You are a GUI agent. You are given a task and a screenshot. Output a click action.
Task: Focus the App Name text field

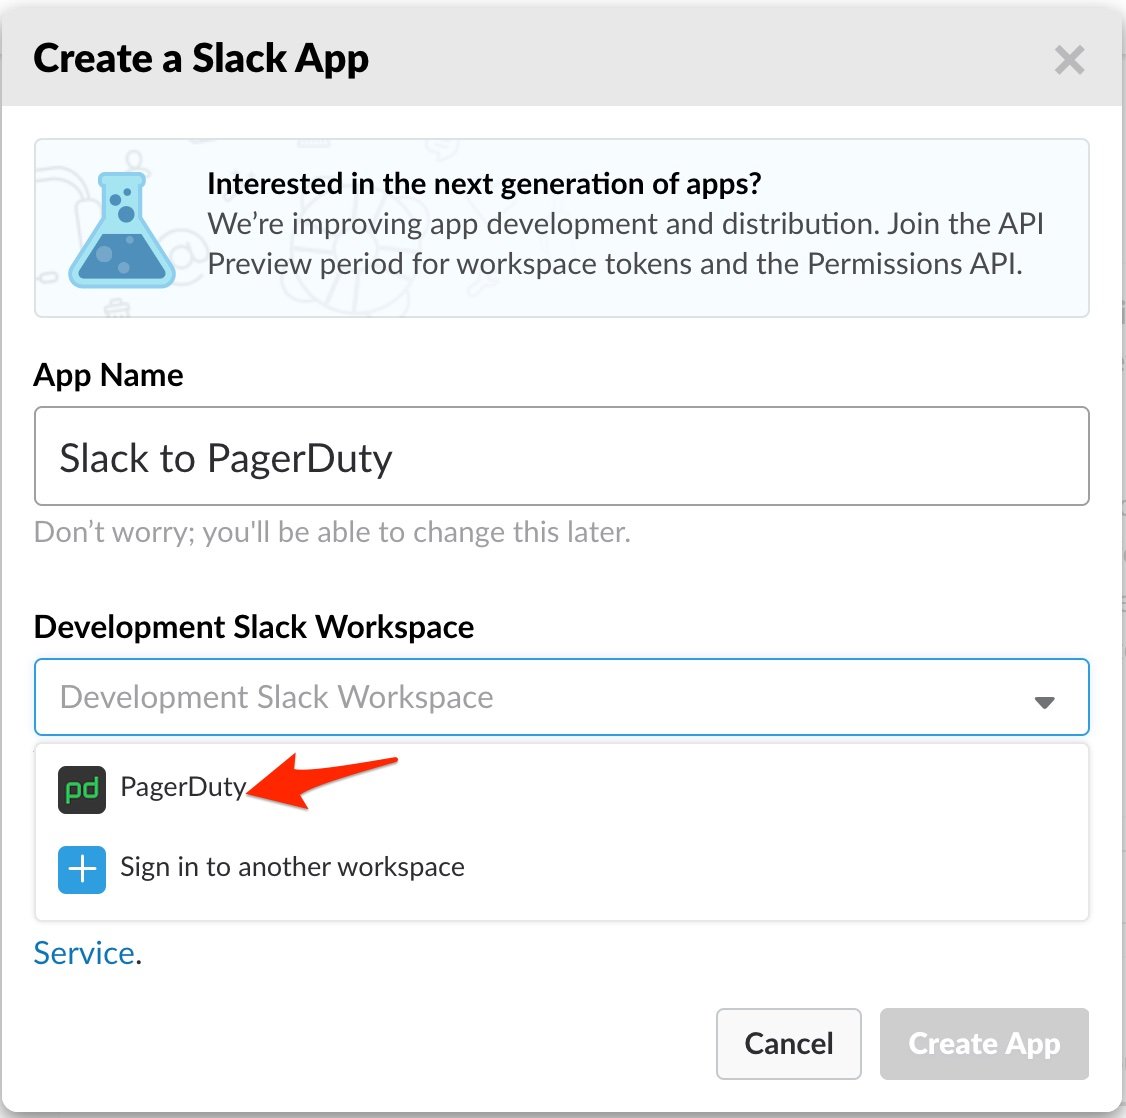[x=561, y=457]
